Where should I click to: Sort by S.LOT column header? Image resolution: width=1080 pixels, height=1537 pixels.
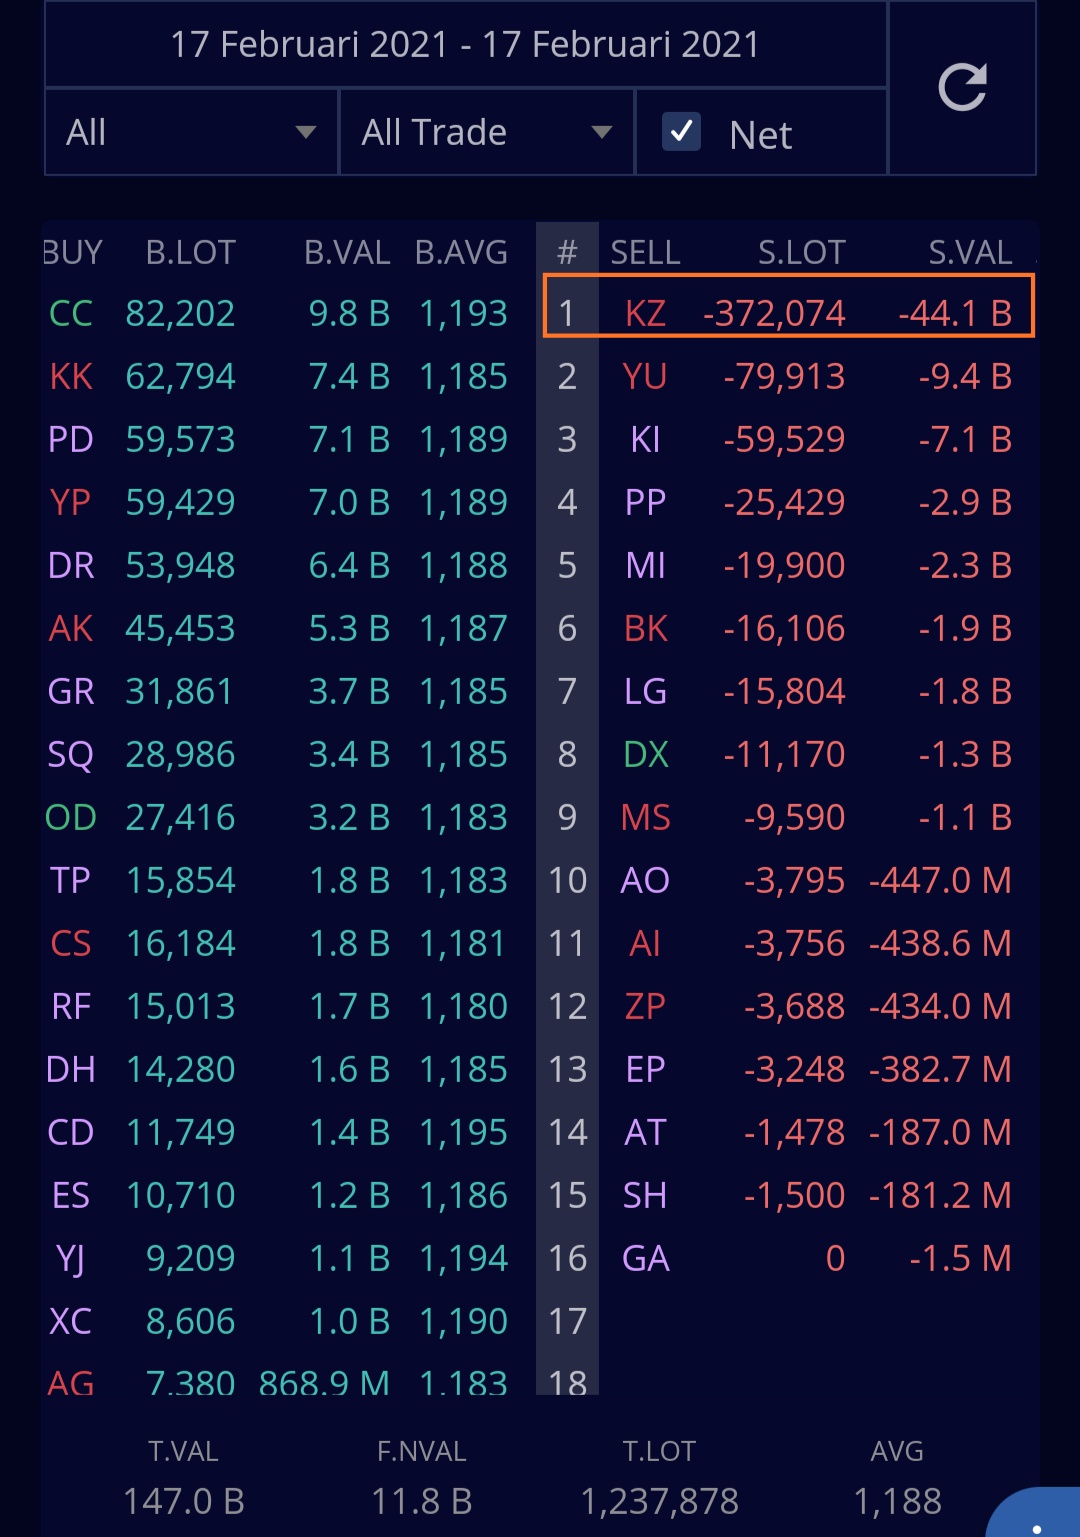coord(801,252)
